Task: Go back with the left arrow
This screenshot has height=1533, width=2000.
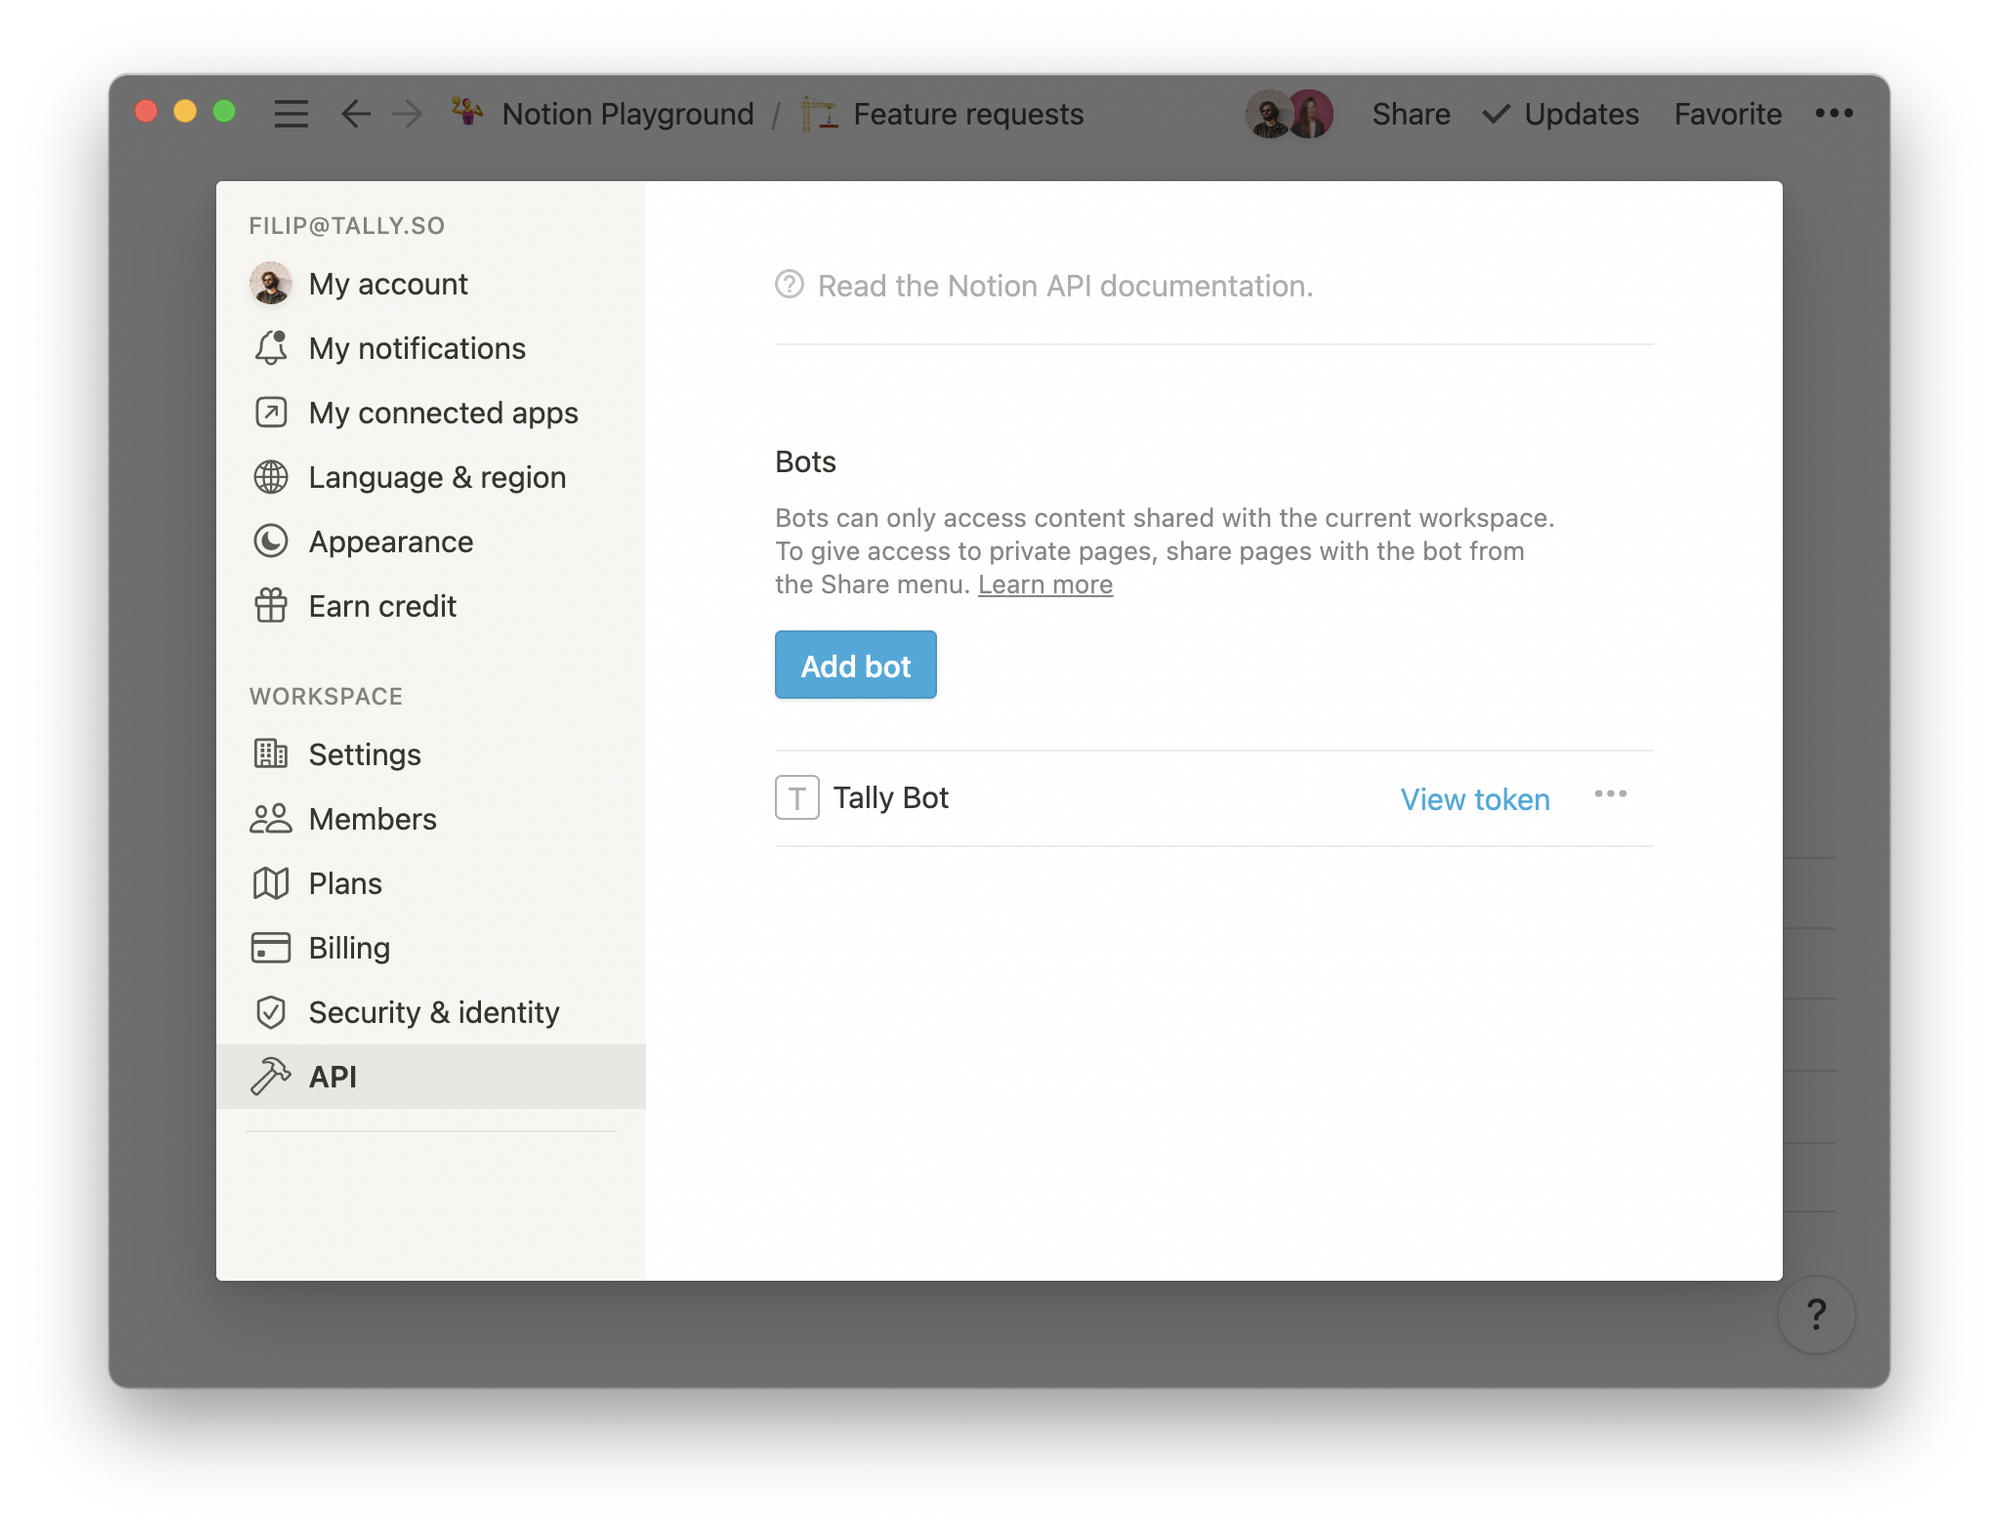Action: [x=356, y=114]
